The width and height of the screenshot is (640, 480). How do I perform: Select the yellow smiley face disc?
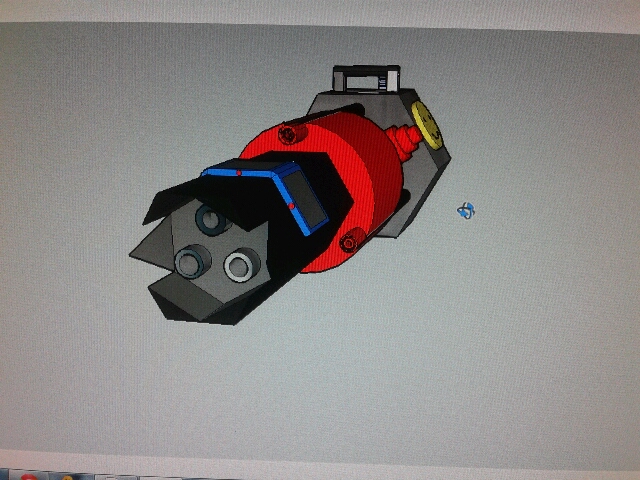tap(427, 125)
